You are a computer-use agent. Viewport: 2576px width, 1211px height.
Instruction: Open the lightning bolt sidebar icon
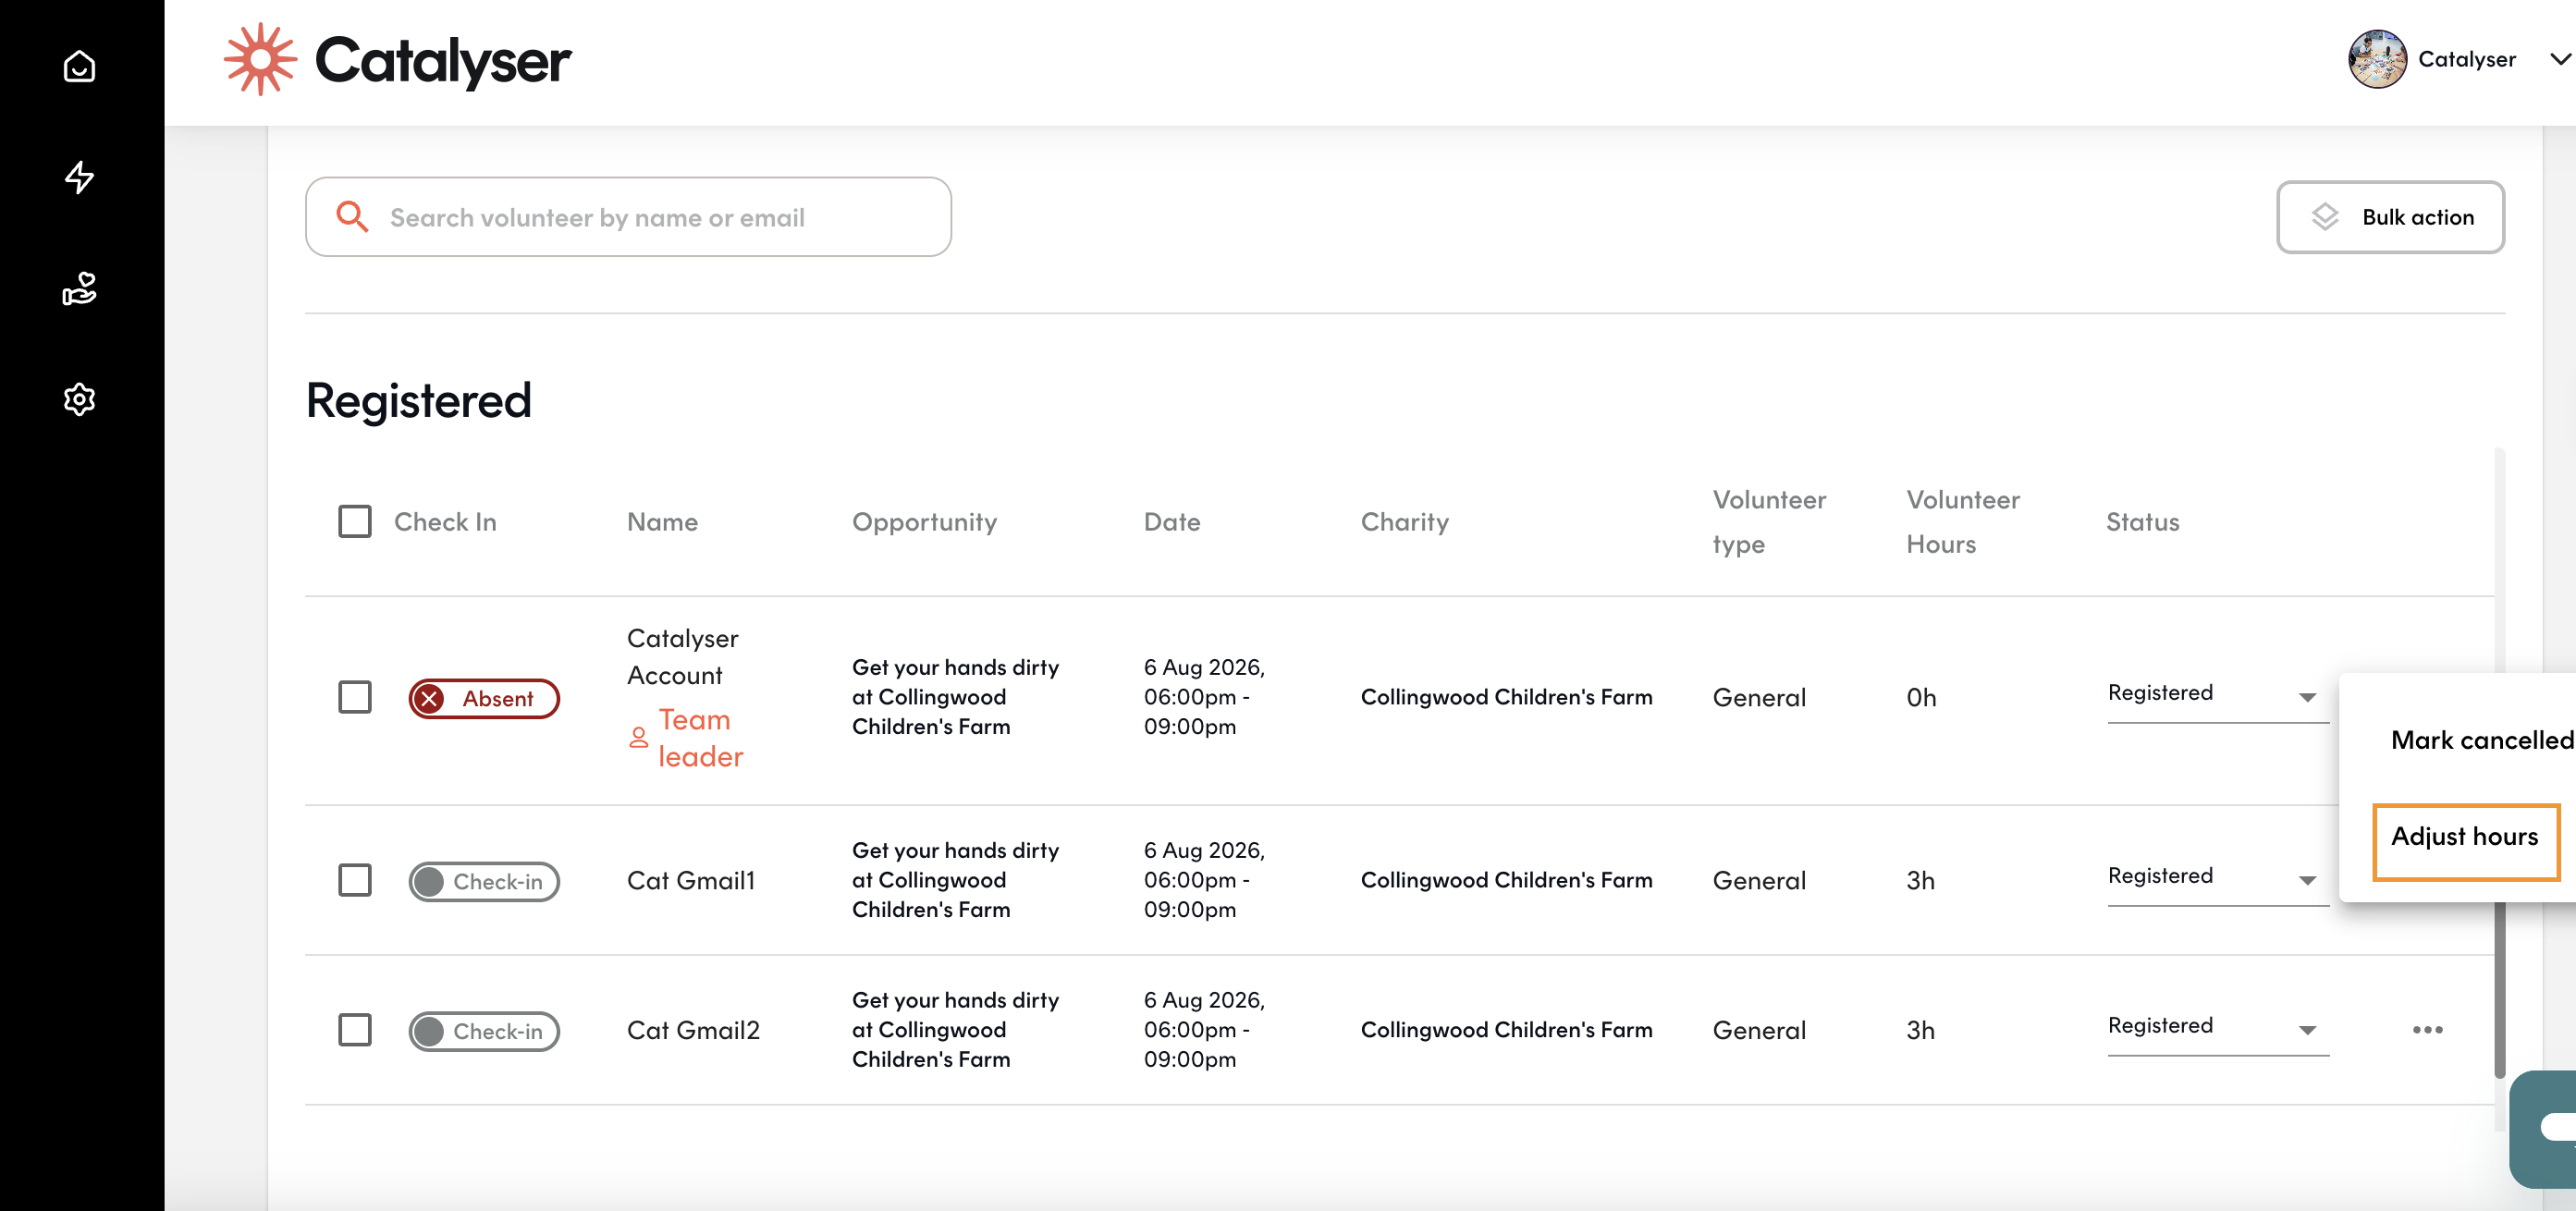coord(79,177)
